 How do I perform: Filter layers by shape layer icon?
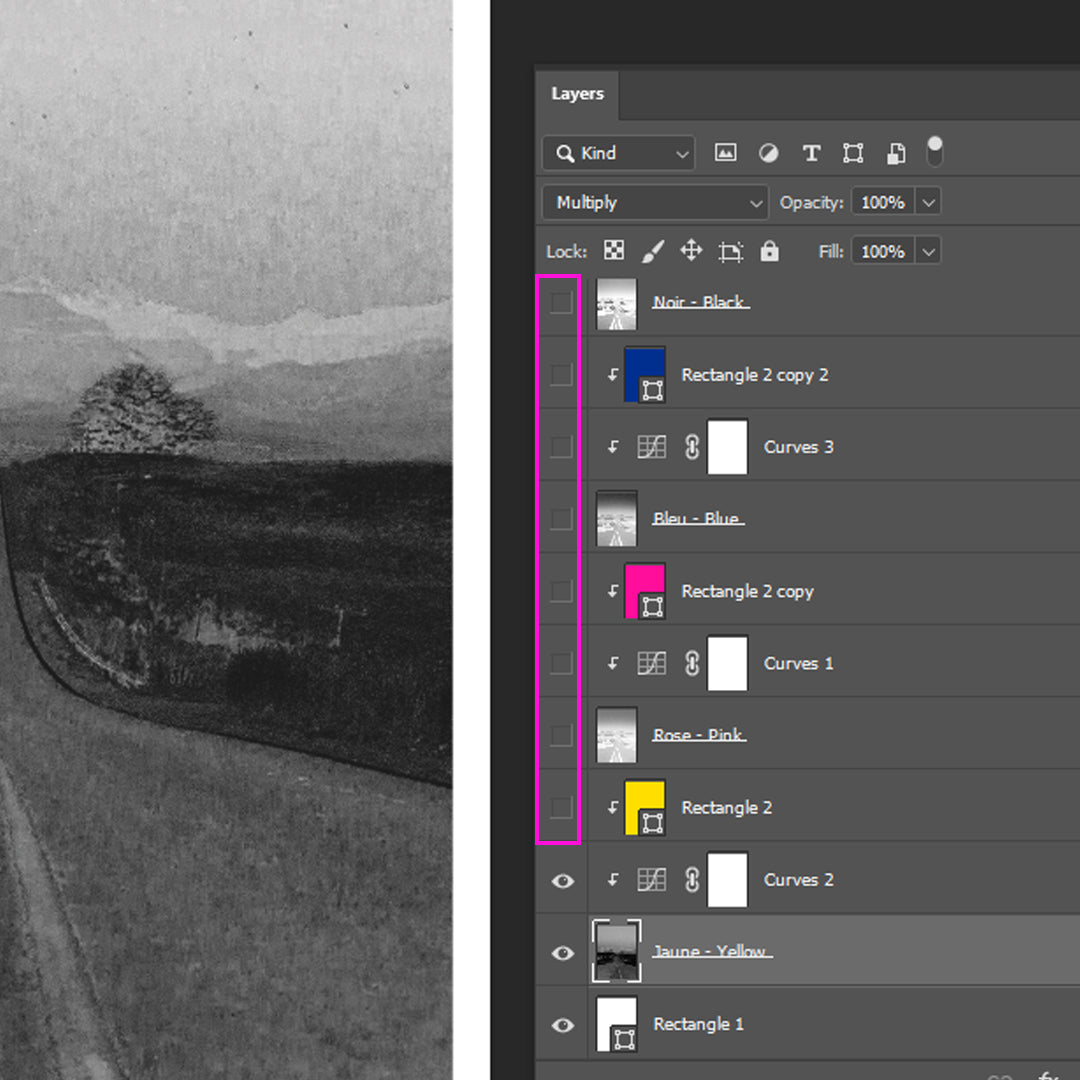[x=853, y=153]
